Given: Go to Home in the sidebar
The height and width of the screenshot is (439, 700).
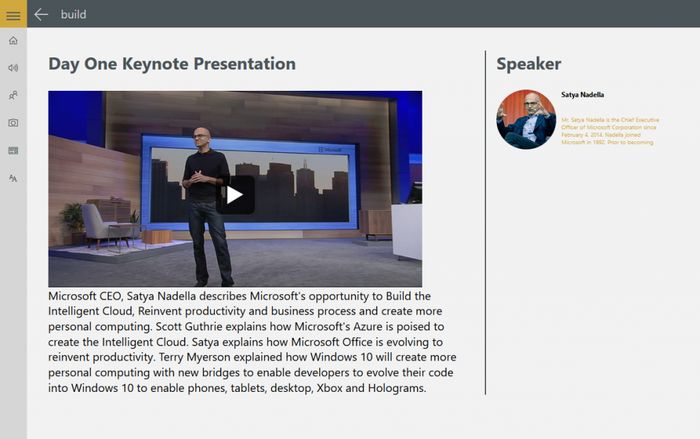Looking at the screenshot, I should coord(13,41).
